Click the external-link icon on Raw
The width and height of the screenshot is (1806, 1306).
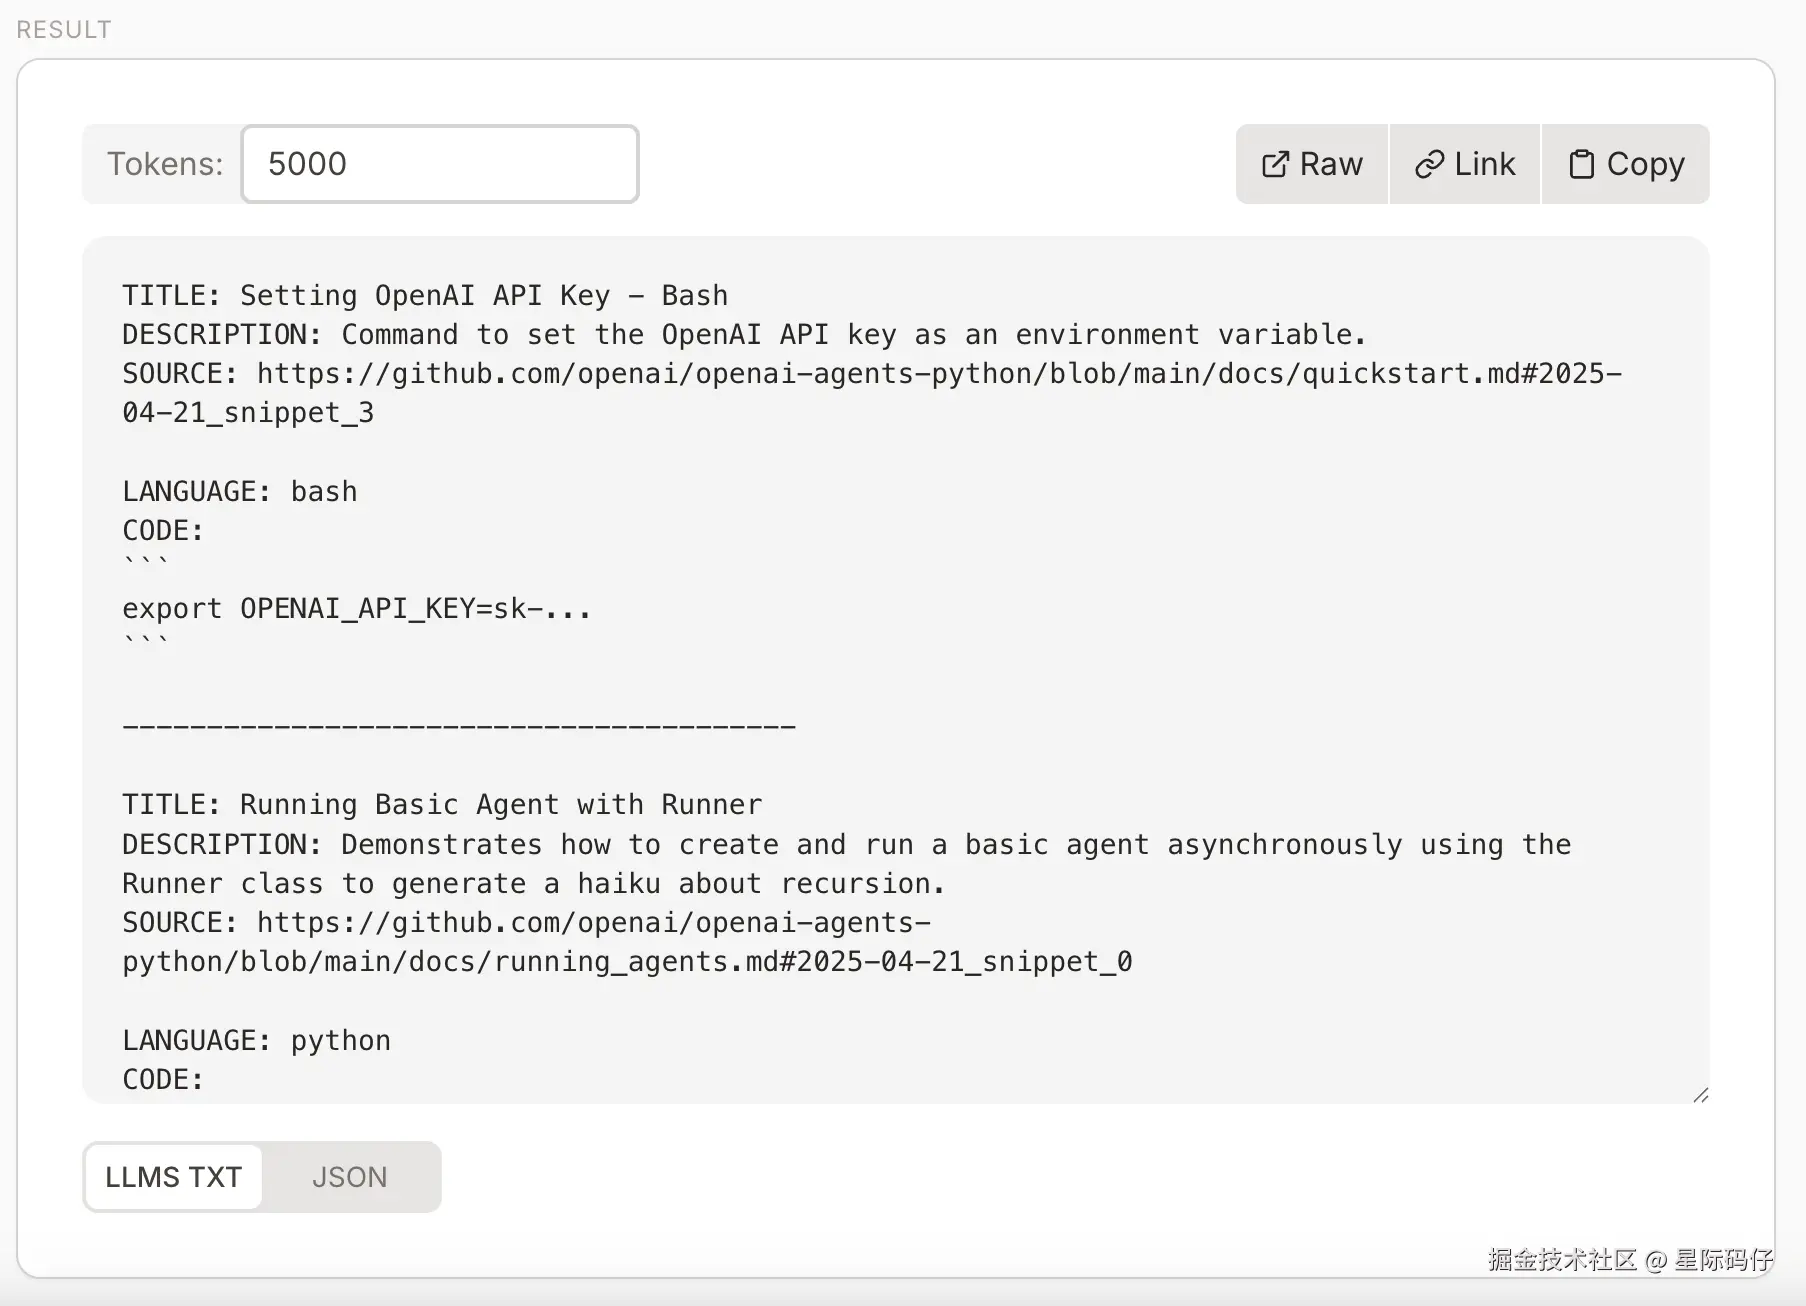[1275, 165]
